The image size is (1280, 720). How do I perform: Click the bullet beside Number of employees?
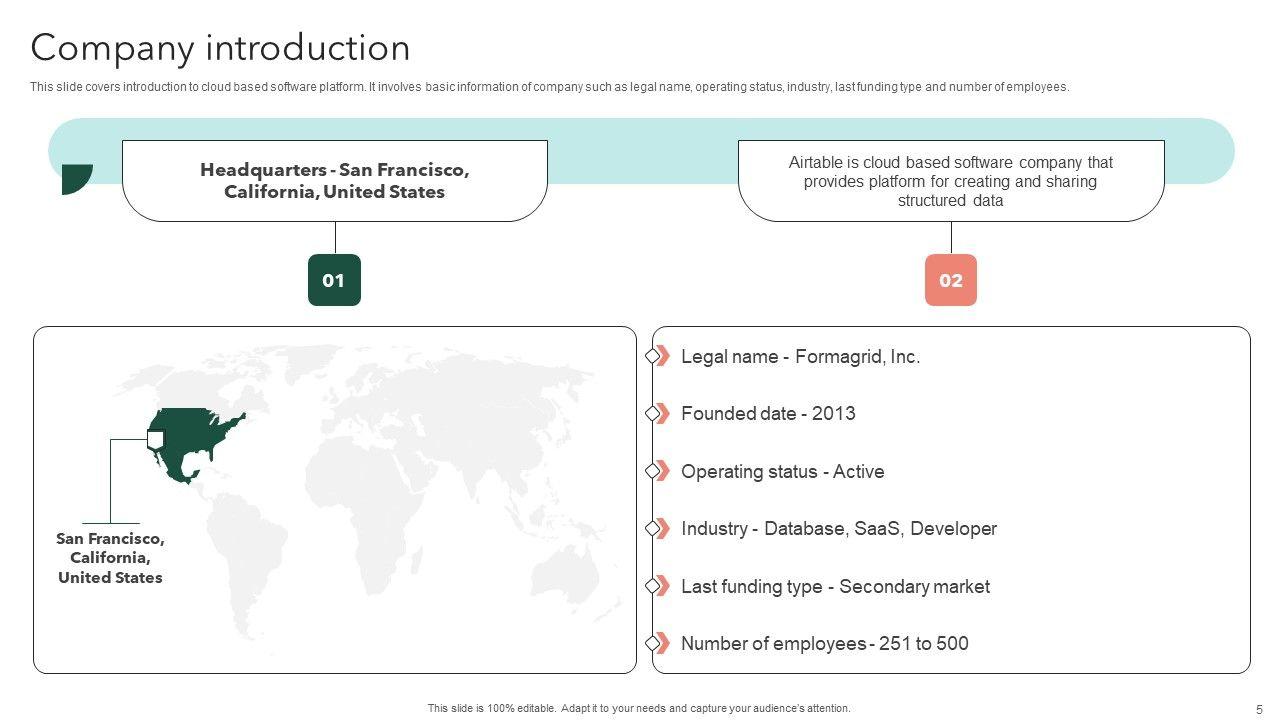point(659,643)
